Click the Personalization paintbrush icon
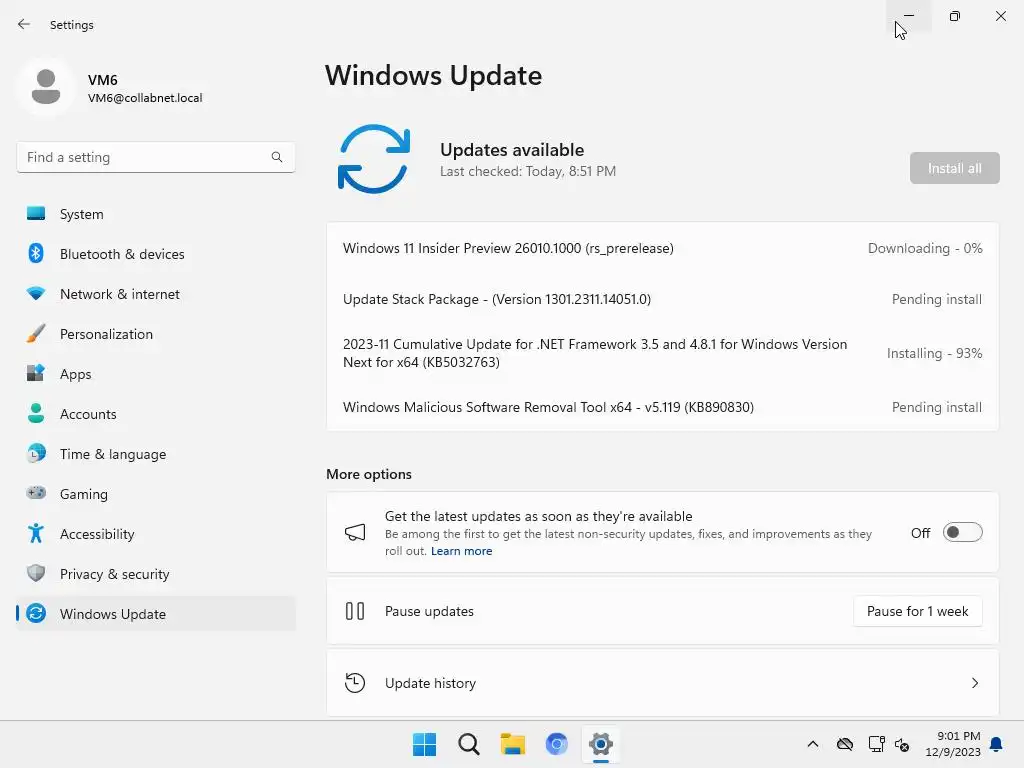Viewport: 1024px width, 768px height. (36, 334)
